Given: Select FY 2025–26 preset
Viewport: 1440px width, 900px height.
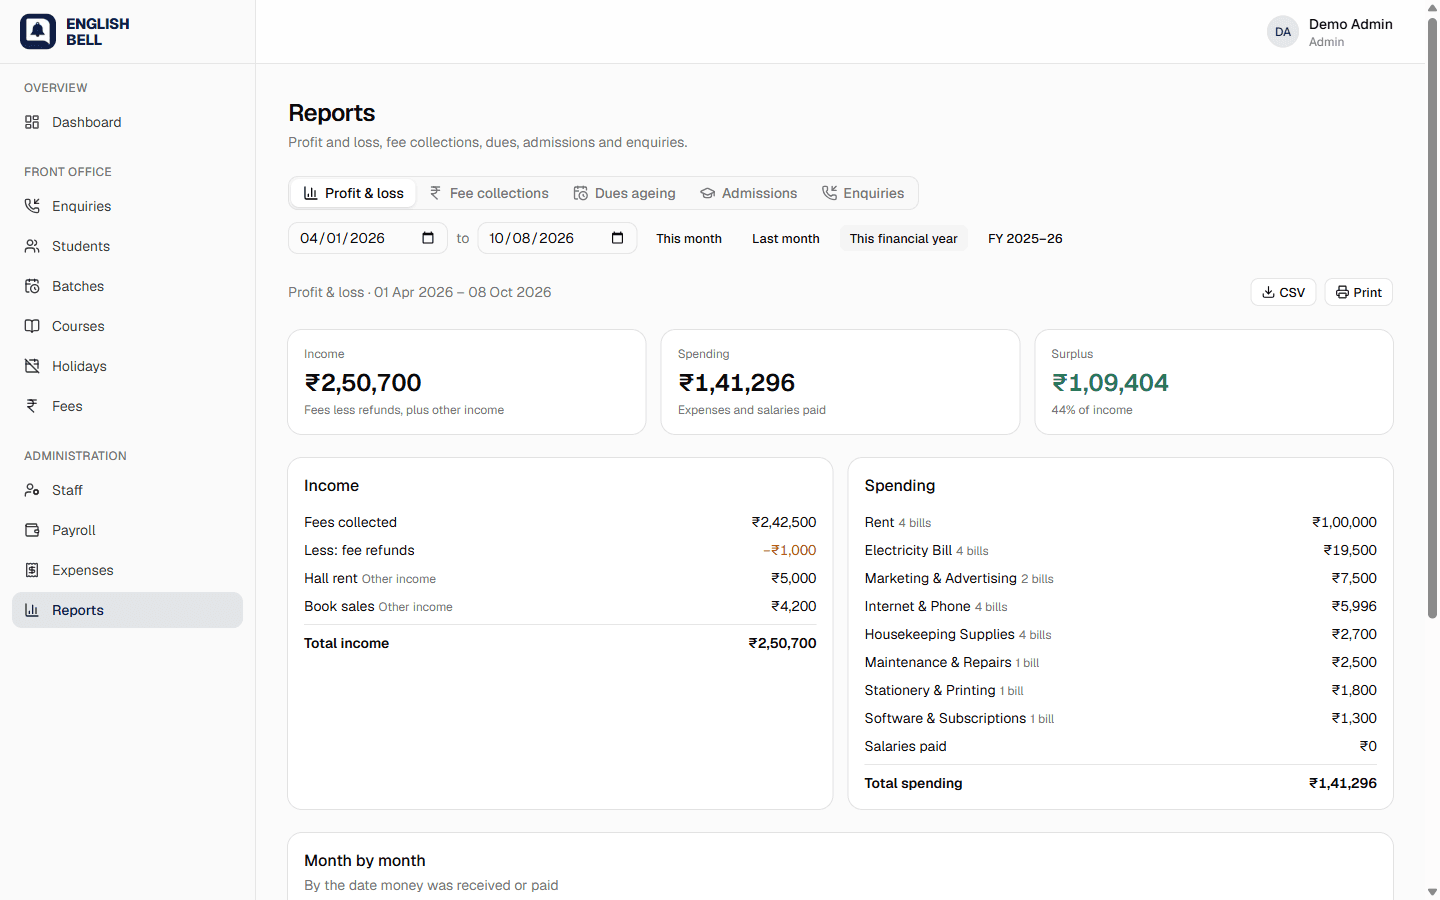Looking at the screenshot, I should tap(1025, 238).
